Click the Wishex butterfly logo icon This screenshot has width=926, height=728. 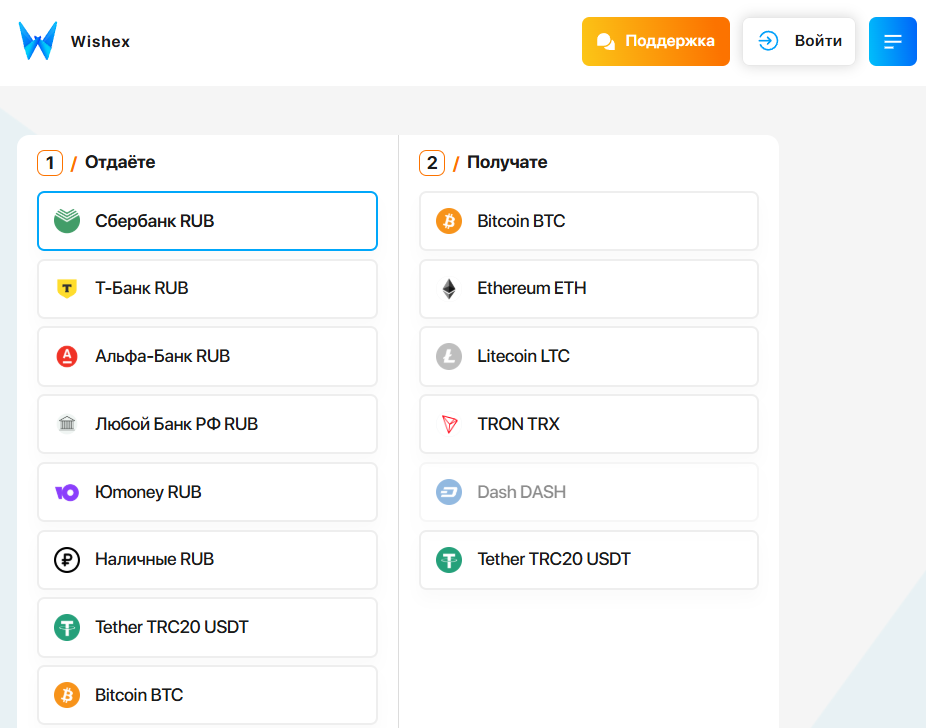pos(38,41)
